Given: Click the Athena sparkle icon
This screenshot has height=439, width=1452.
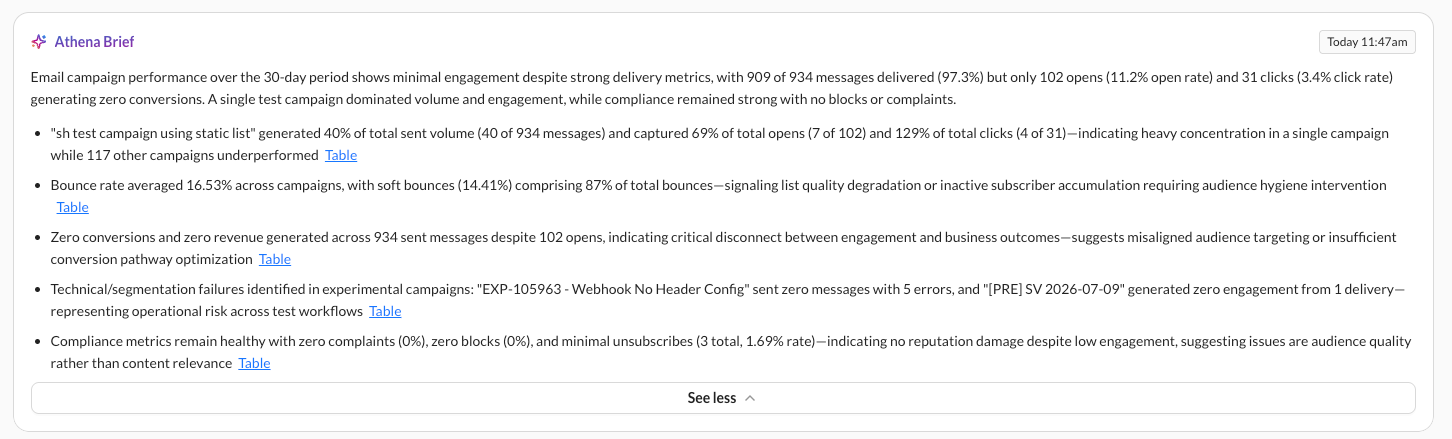Looking at the screenshot, I should [39, 42].
